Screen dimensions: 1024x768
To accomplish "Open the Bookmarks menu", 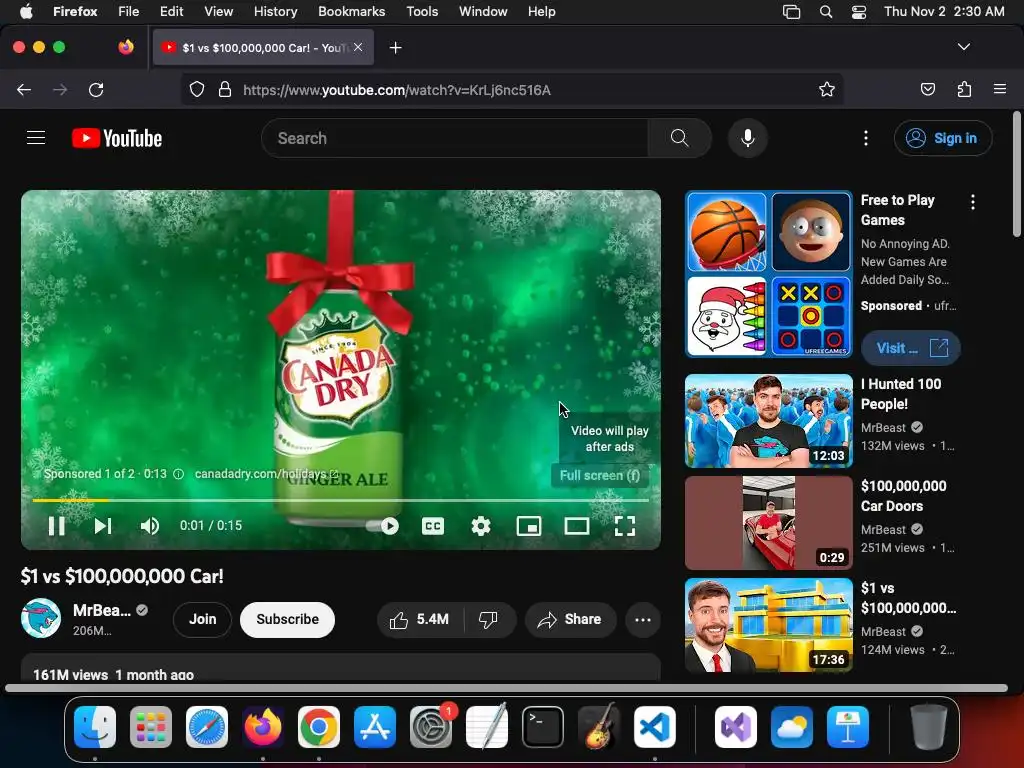I will pos(351,11).
